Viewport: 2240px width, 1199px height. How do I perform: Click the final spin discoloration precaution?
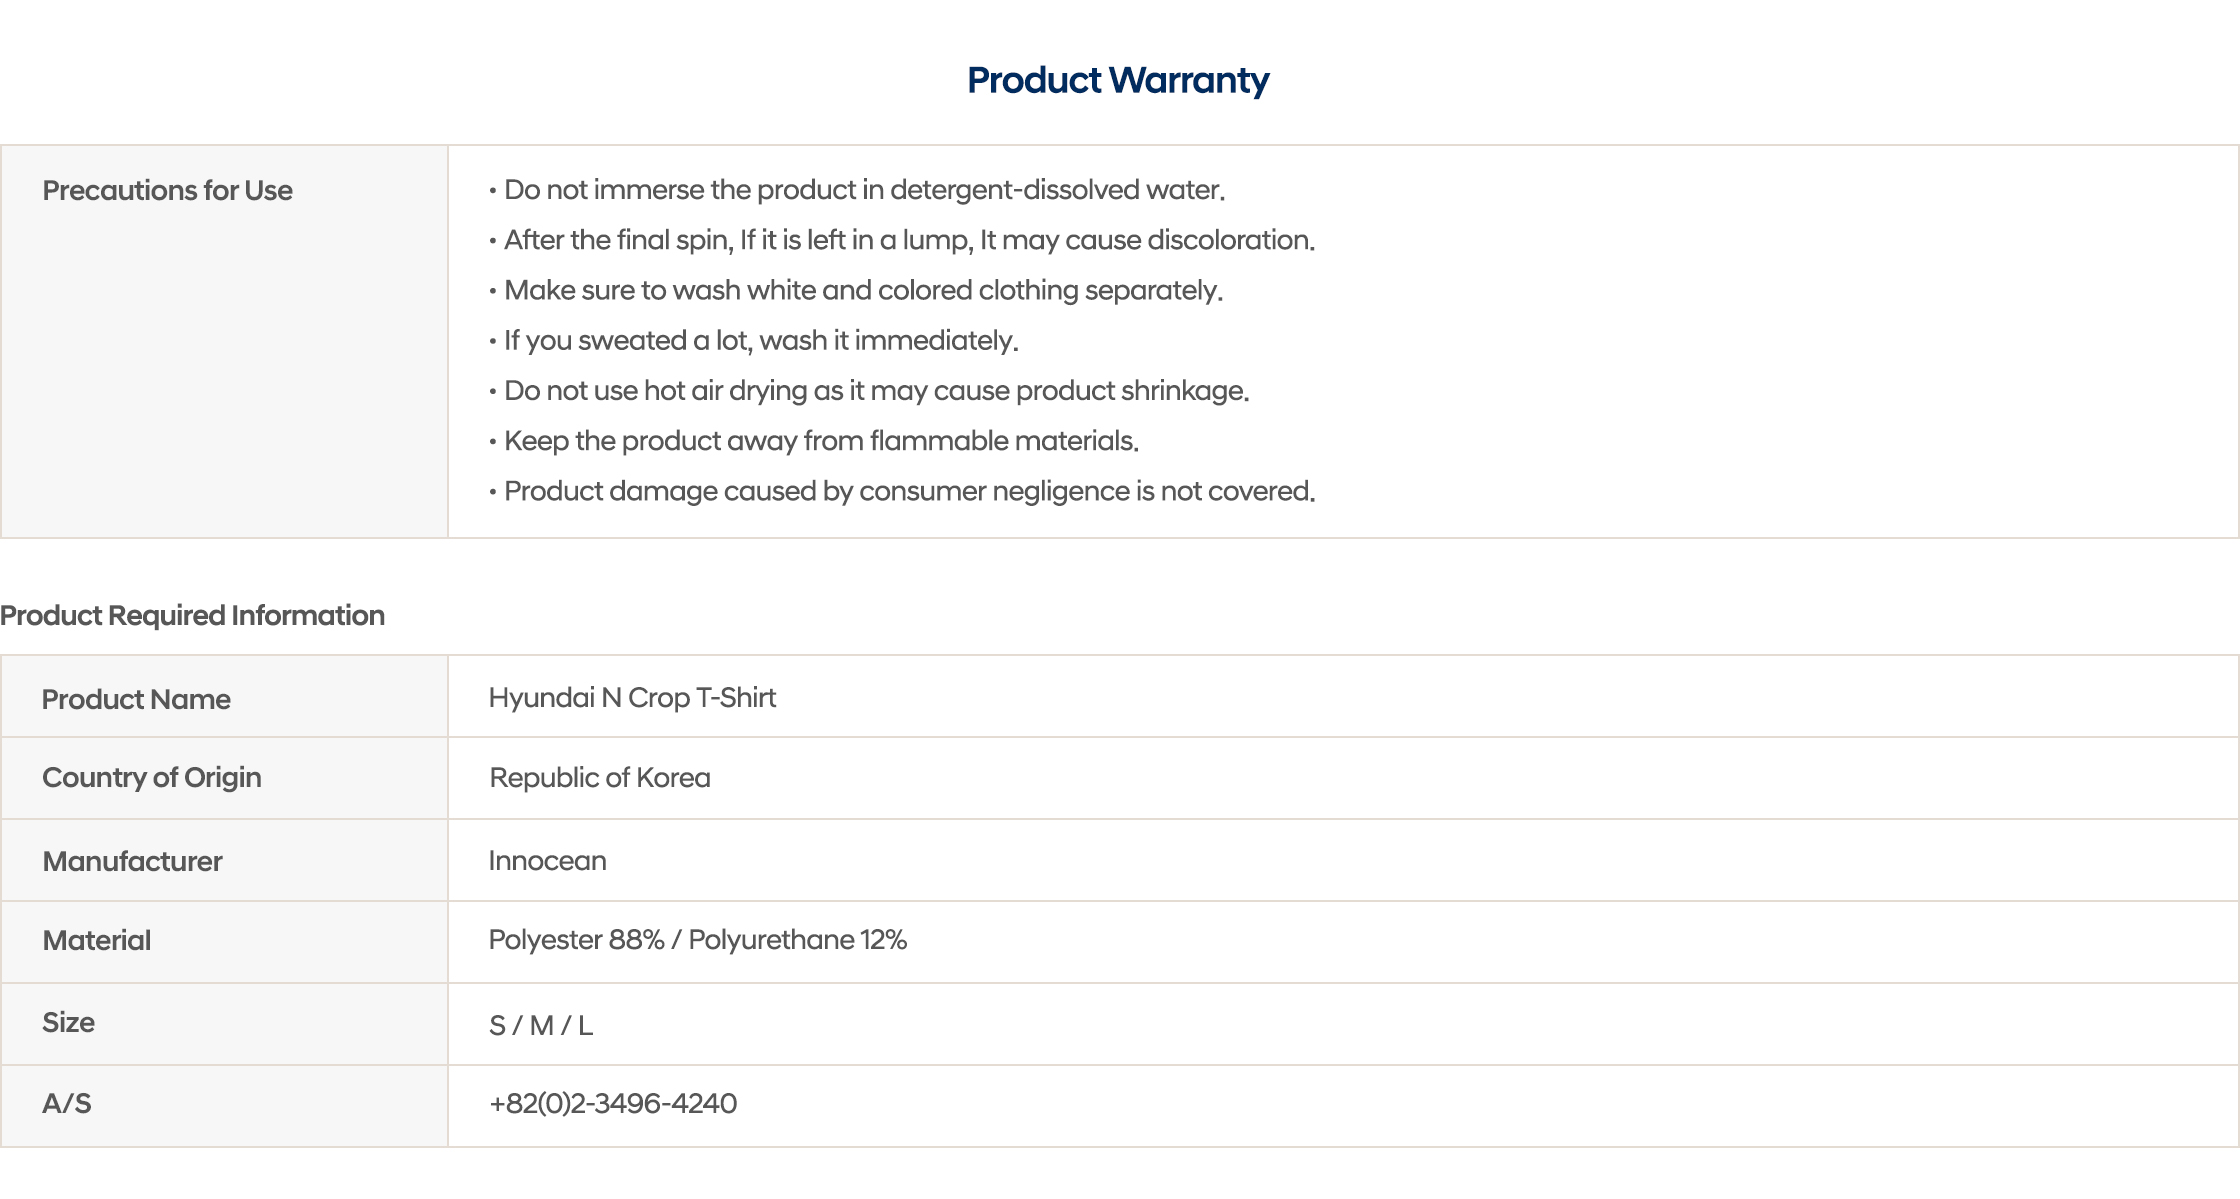[902, 240]
